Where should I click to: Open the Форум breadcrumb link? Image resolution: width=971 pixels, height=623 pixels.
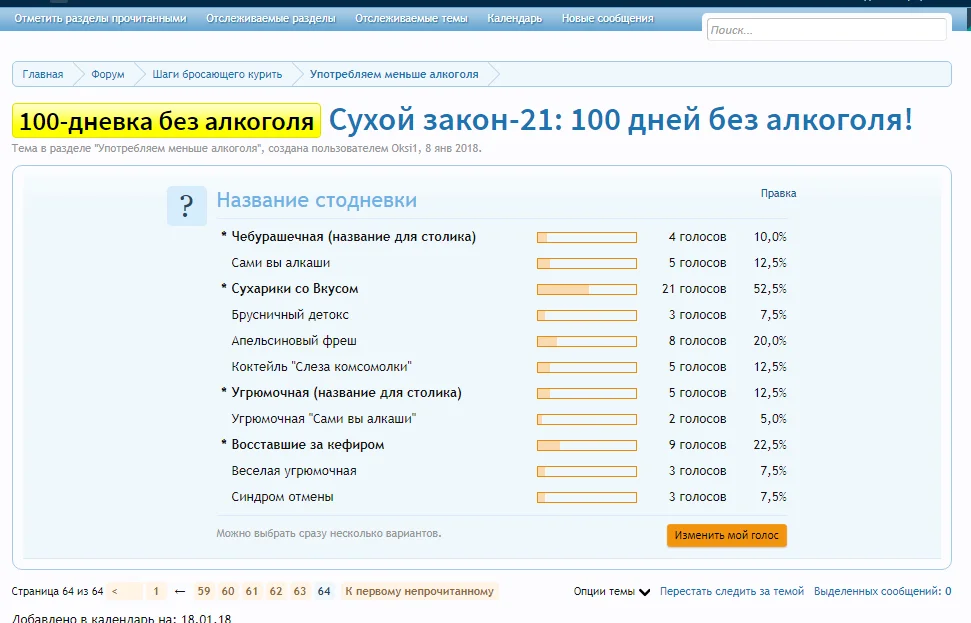click(108, 74)
